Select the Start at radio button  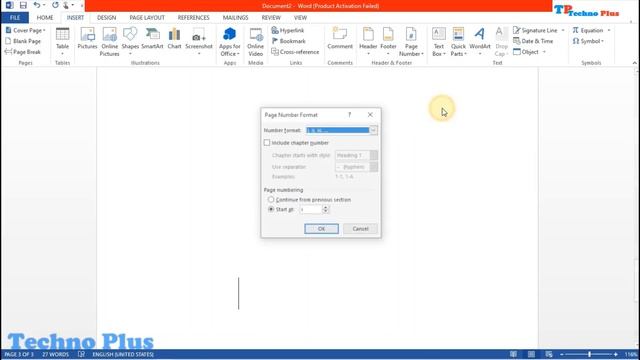pos(271,209)
